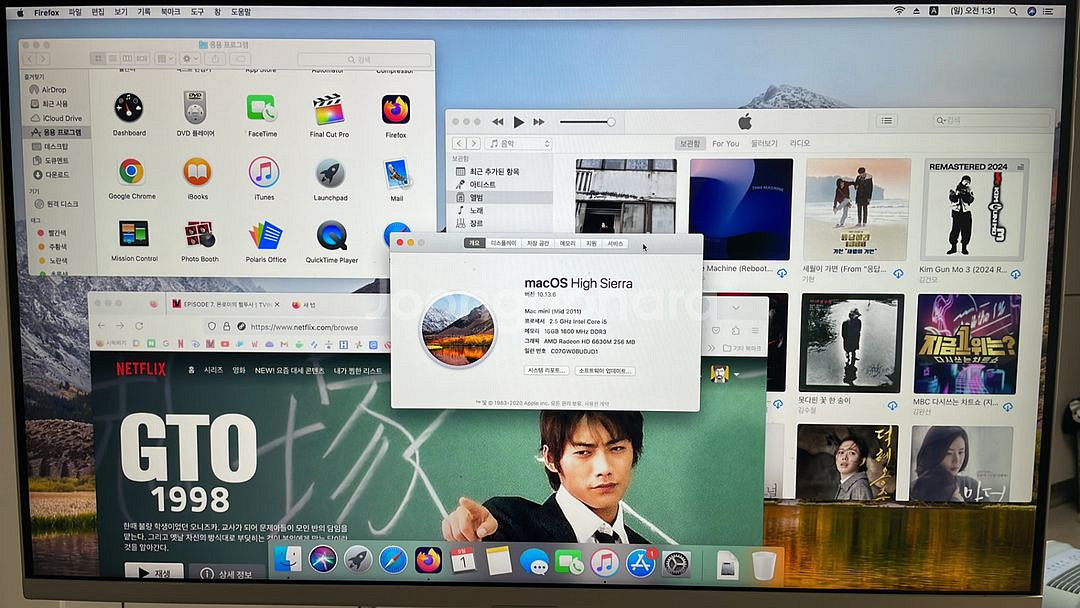Image resolution: width=1080 pixels, height=608 pixels.
Task: Open Final Cut Pro icon in Finder
Action: (329, 109)
